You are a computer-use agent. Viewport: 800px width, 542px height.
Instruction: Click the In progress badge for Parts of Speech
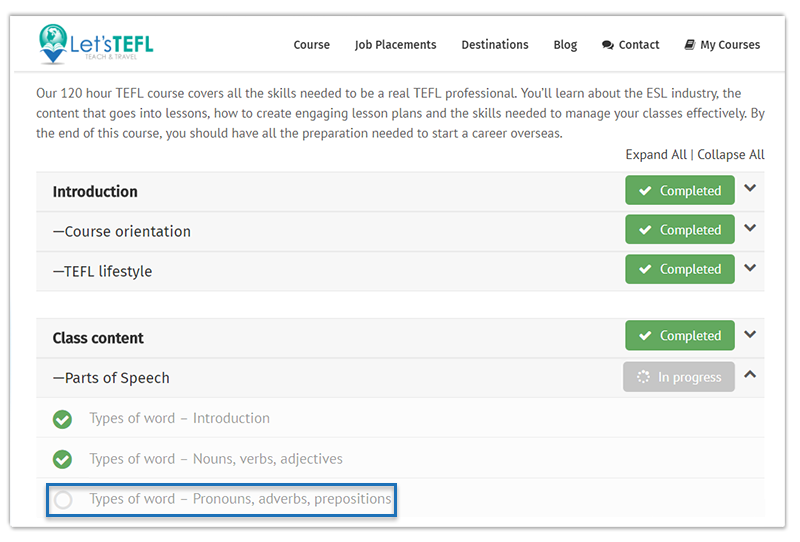coord(679,377)
